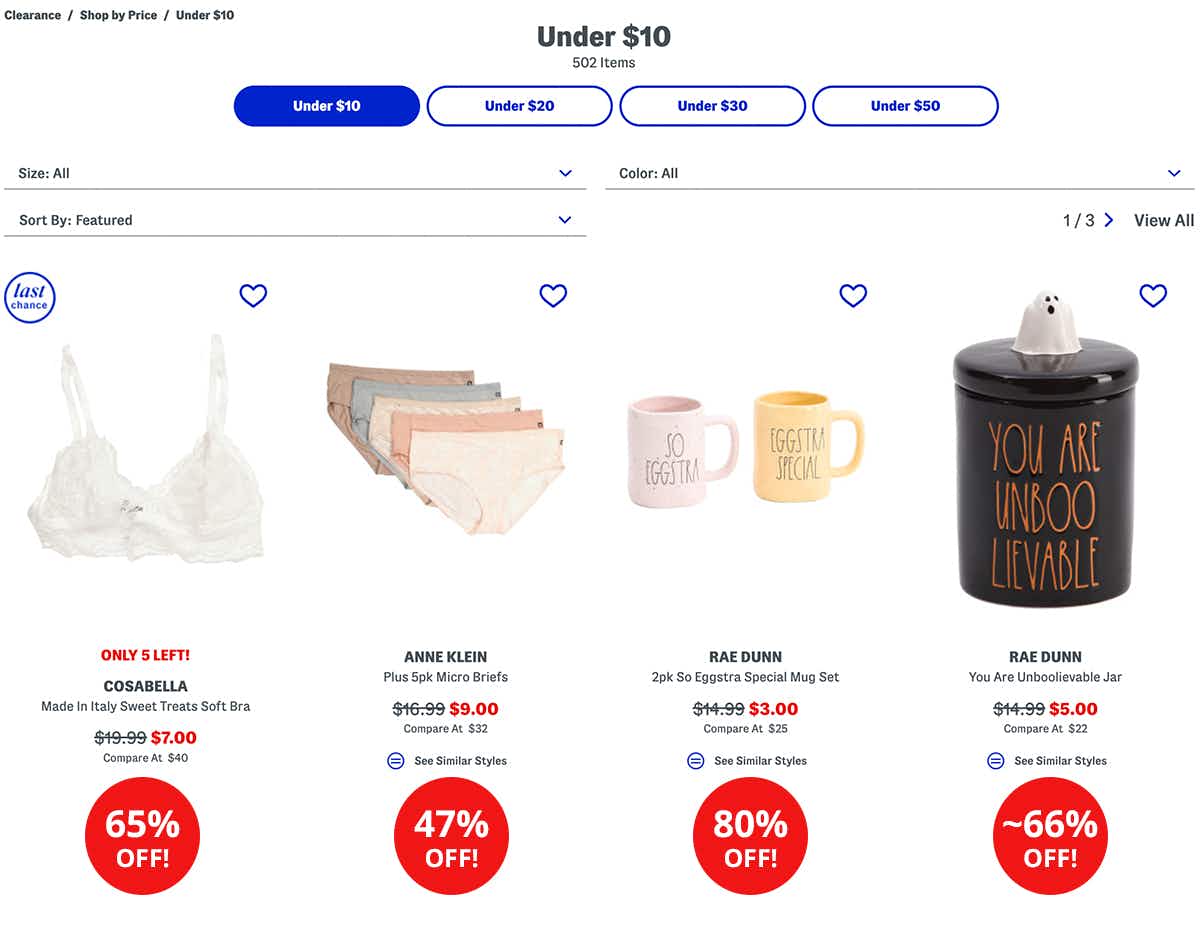Save Rae Dunn Mug Set with heart icon
The width and height of the screenshot is (1200, 926).
(853, 295)
